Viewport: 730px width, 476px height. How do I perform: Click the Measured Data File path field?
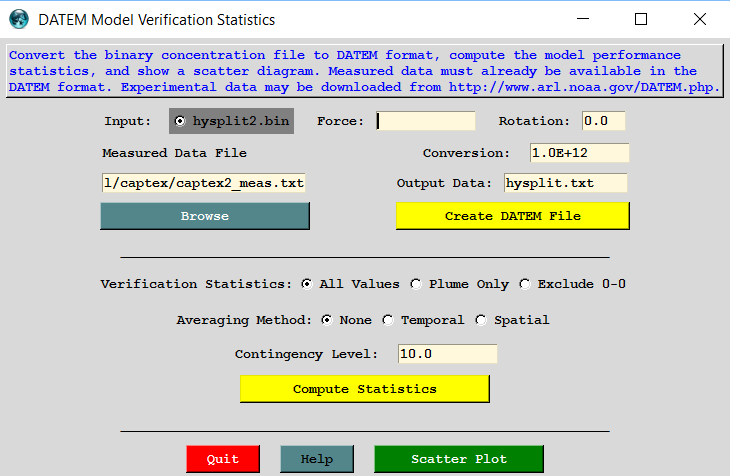coord(203,183)
